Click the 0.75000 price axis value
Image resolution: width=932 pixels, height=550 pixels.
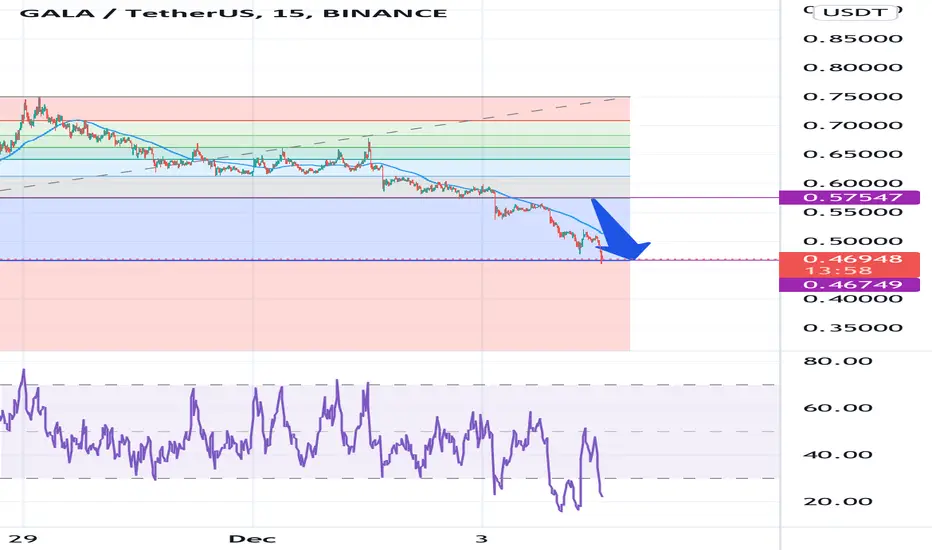coord(853,96)
